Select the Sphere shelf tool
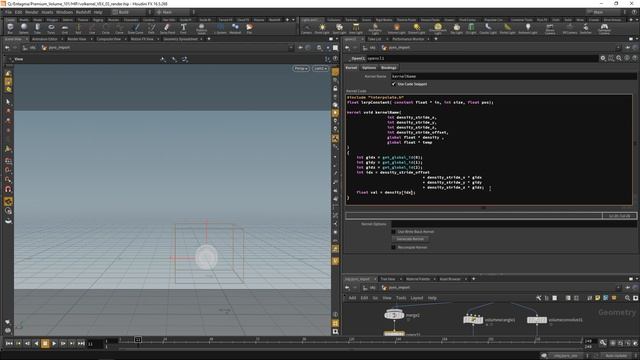 pos(24,29)
